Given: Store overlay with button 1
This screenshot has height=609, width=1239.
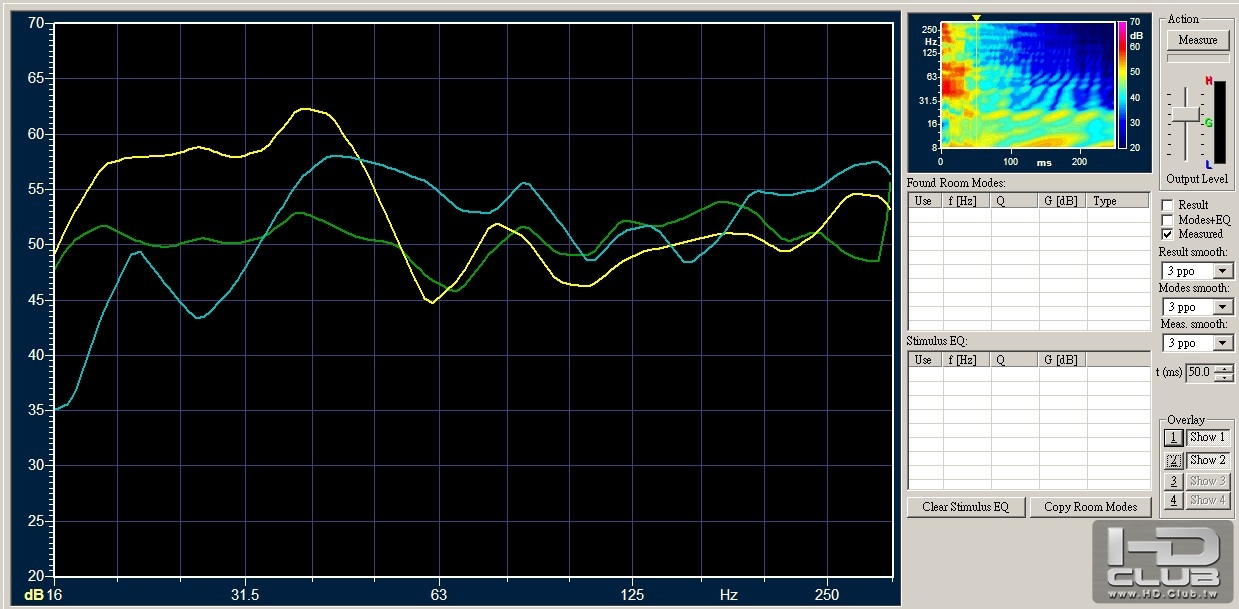Looking at the screenshot, I should 1174,438.
